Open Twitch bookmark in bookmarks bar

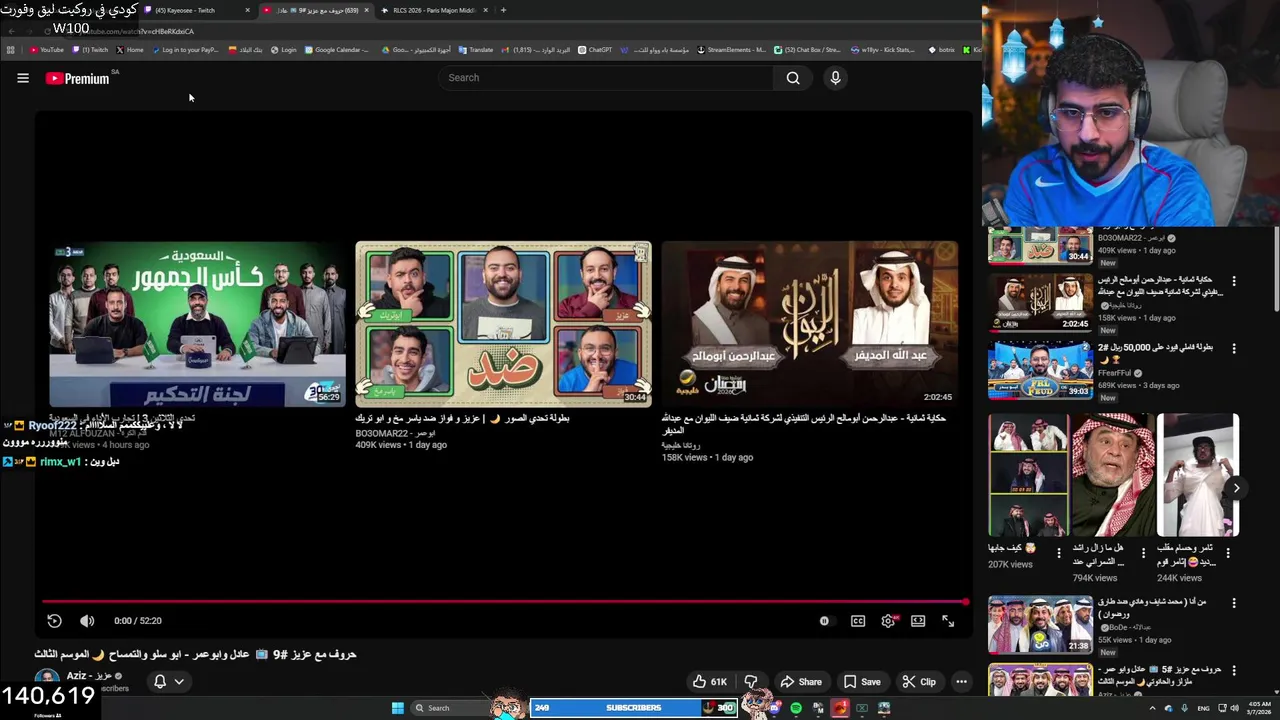click(x=90, y=50)
